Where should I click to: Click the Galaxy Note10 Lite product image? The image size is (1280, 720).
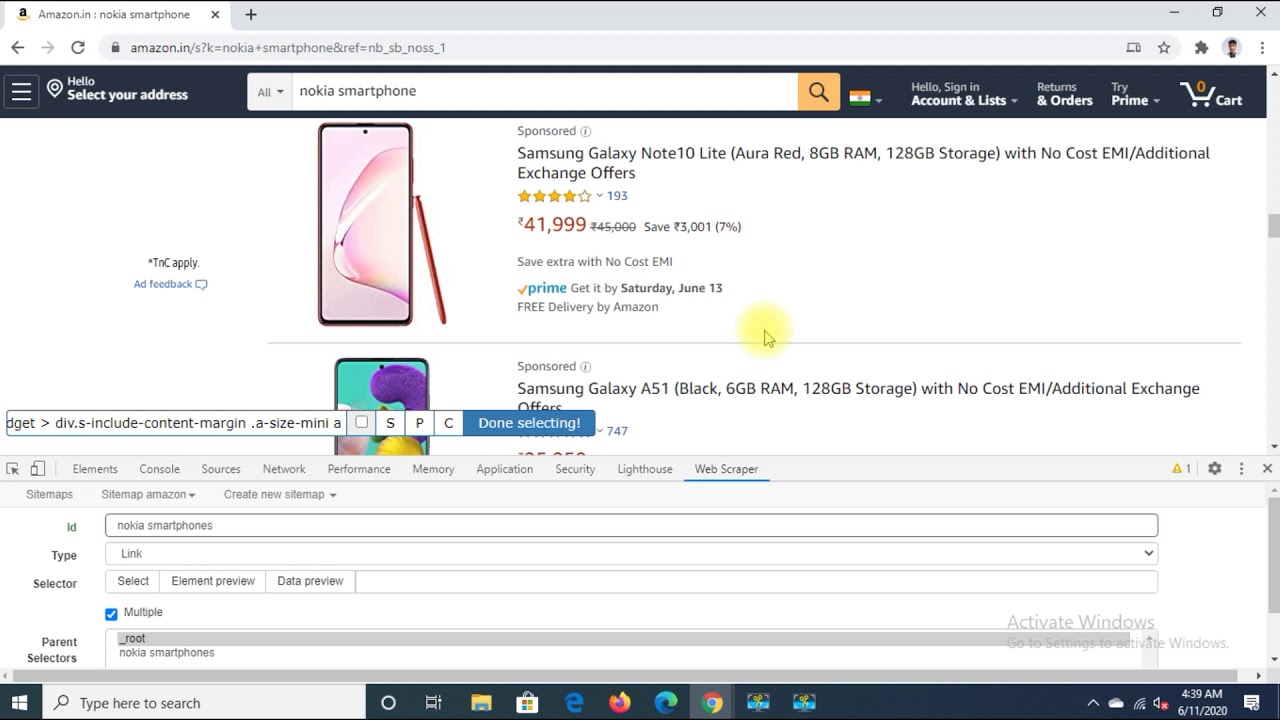tap(382, 224)
